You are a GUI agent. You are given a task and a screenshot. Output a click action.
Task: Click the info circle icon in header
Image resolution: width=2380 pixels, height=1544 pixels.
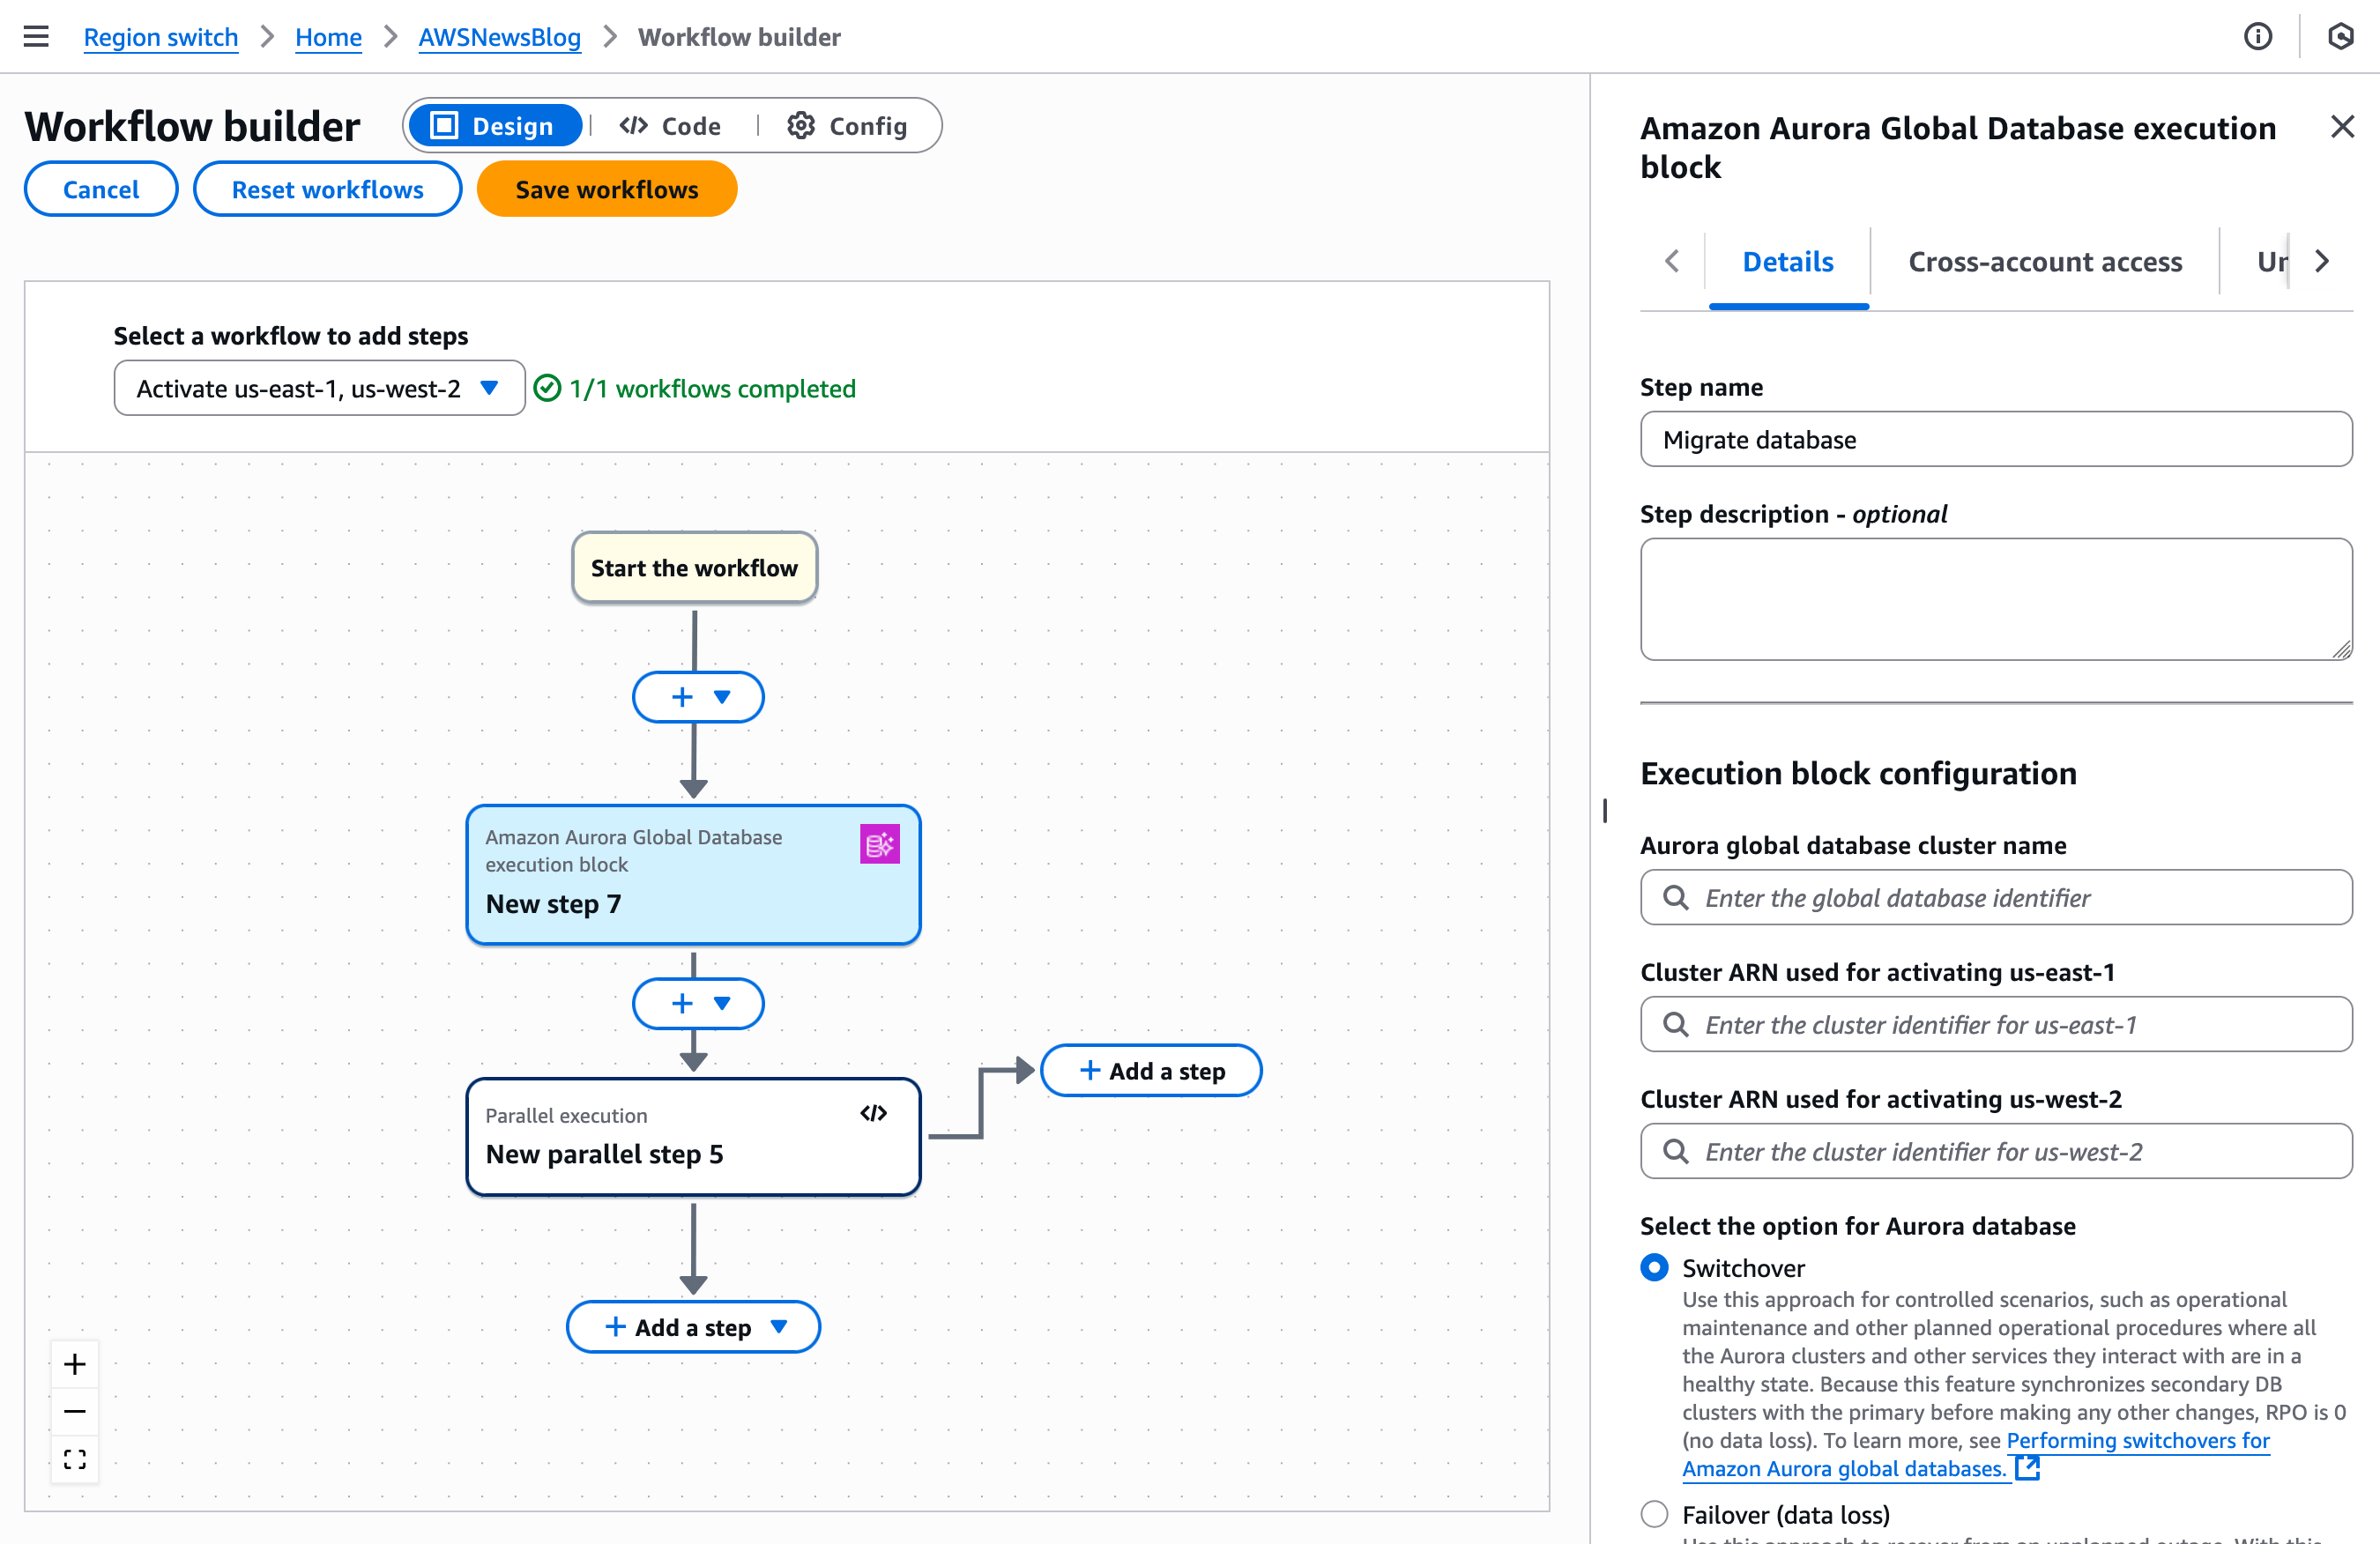click(2257, 37)
